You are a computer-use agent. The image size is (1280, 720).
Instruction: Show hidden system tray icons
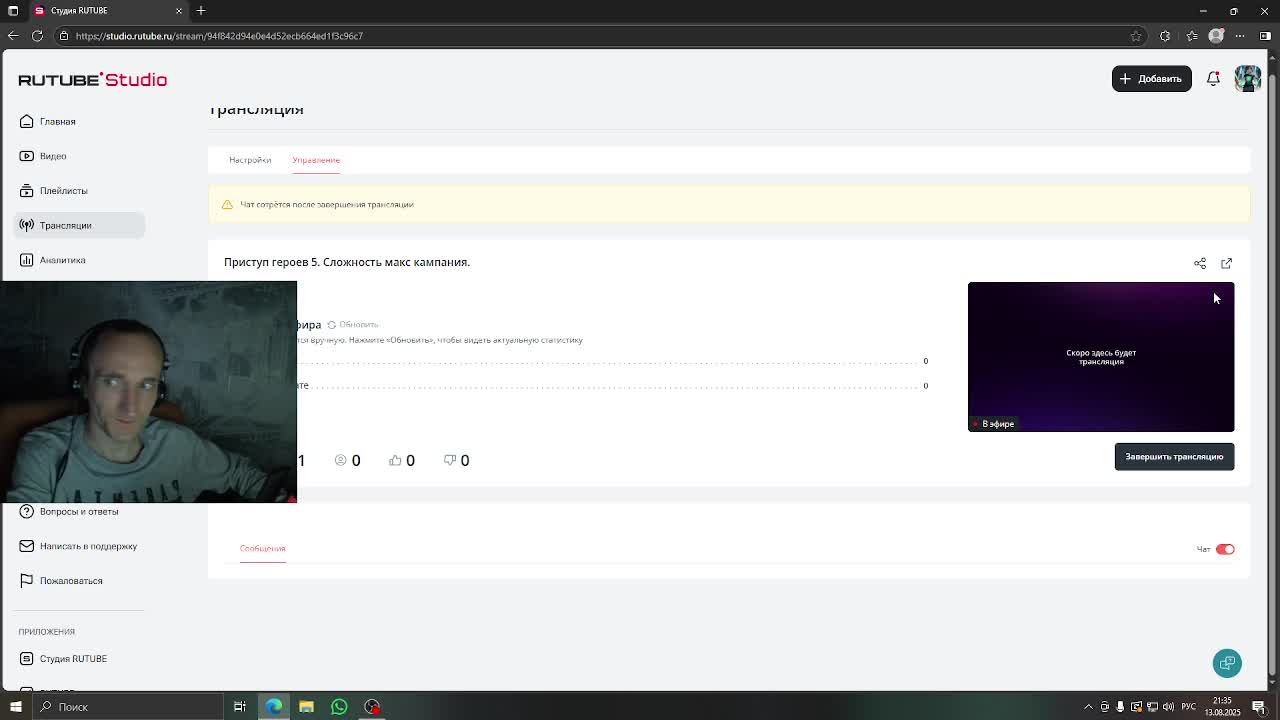click(x=1089, y=707)
